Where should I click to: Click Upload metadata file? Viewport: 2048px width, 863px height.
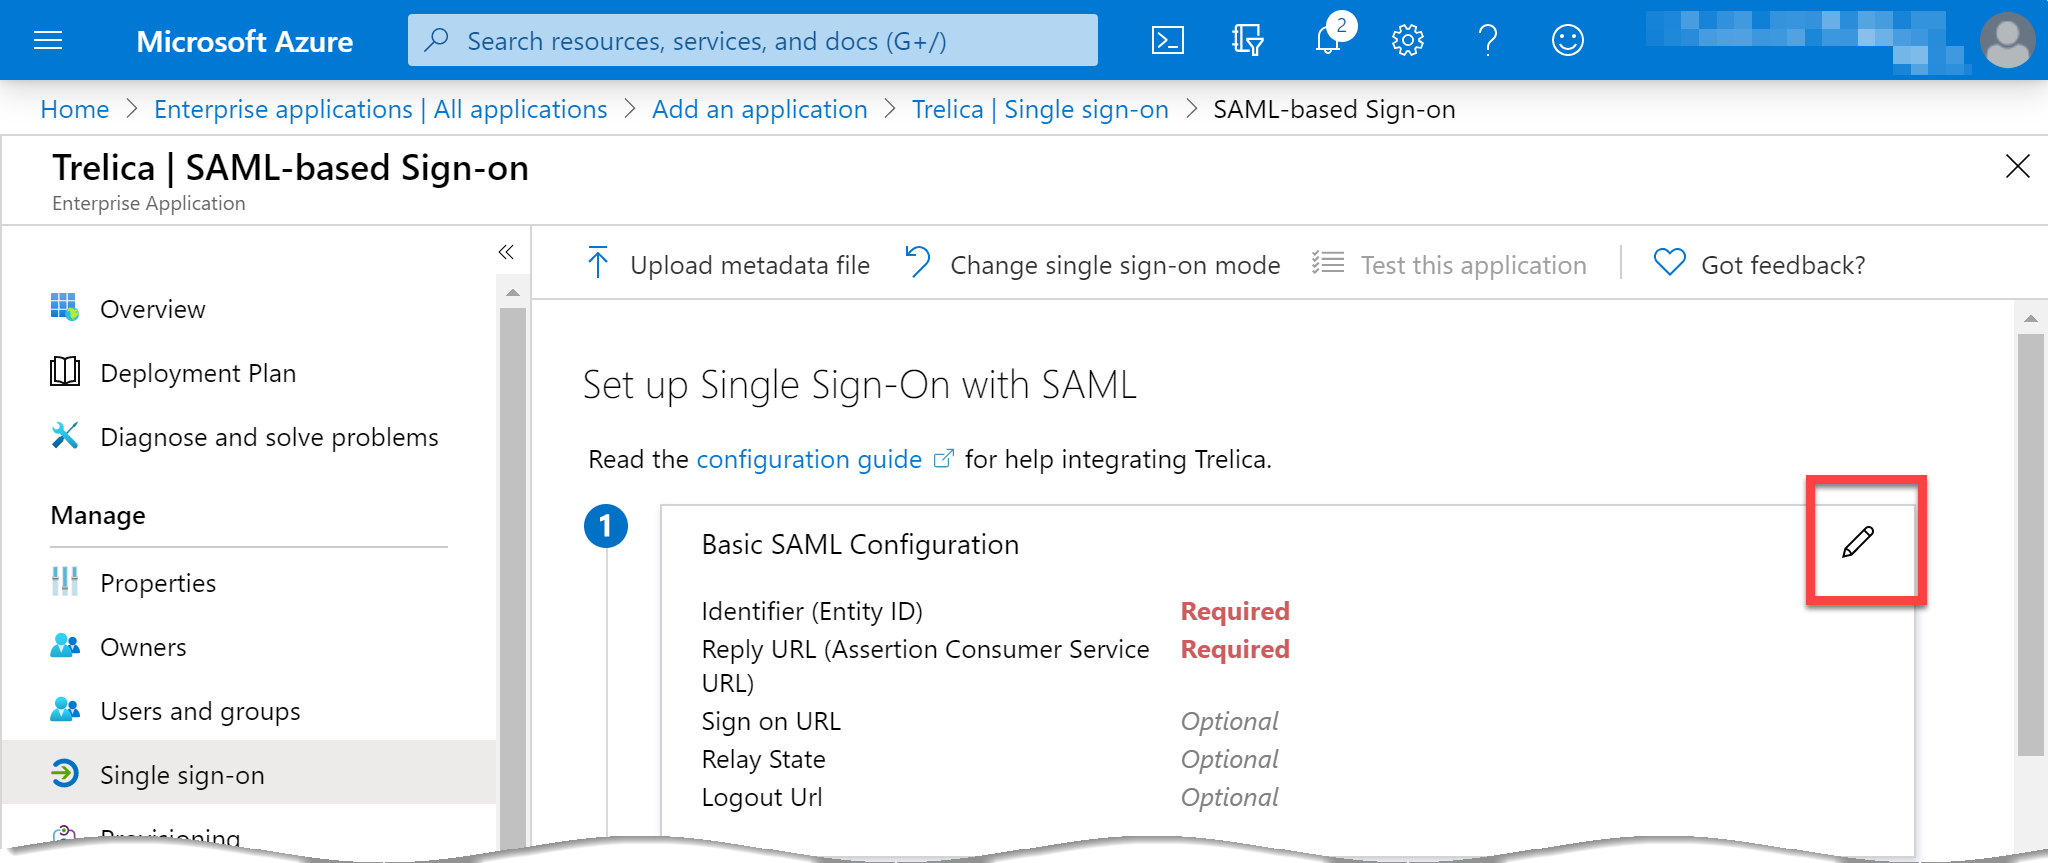[x=750, y=265]
